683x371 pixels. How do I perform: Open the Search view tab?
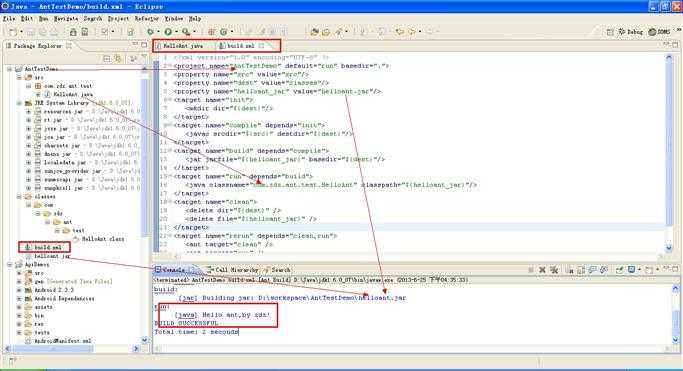(x=277, y=270)
